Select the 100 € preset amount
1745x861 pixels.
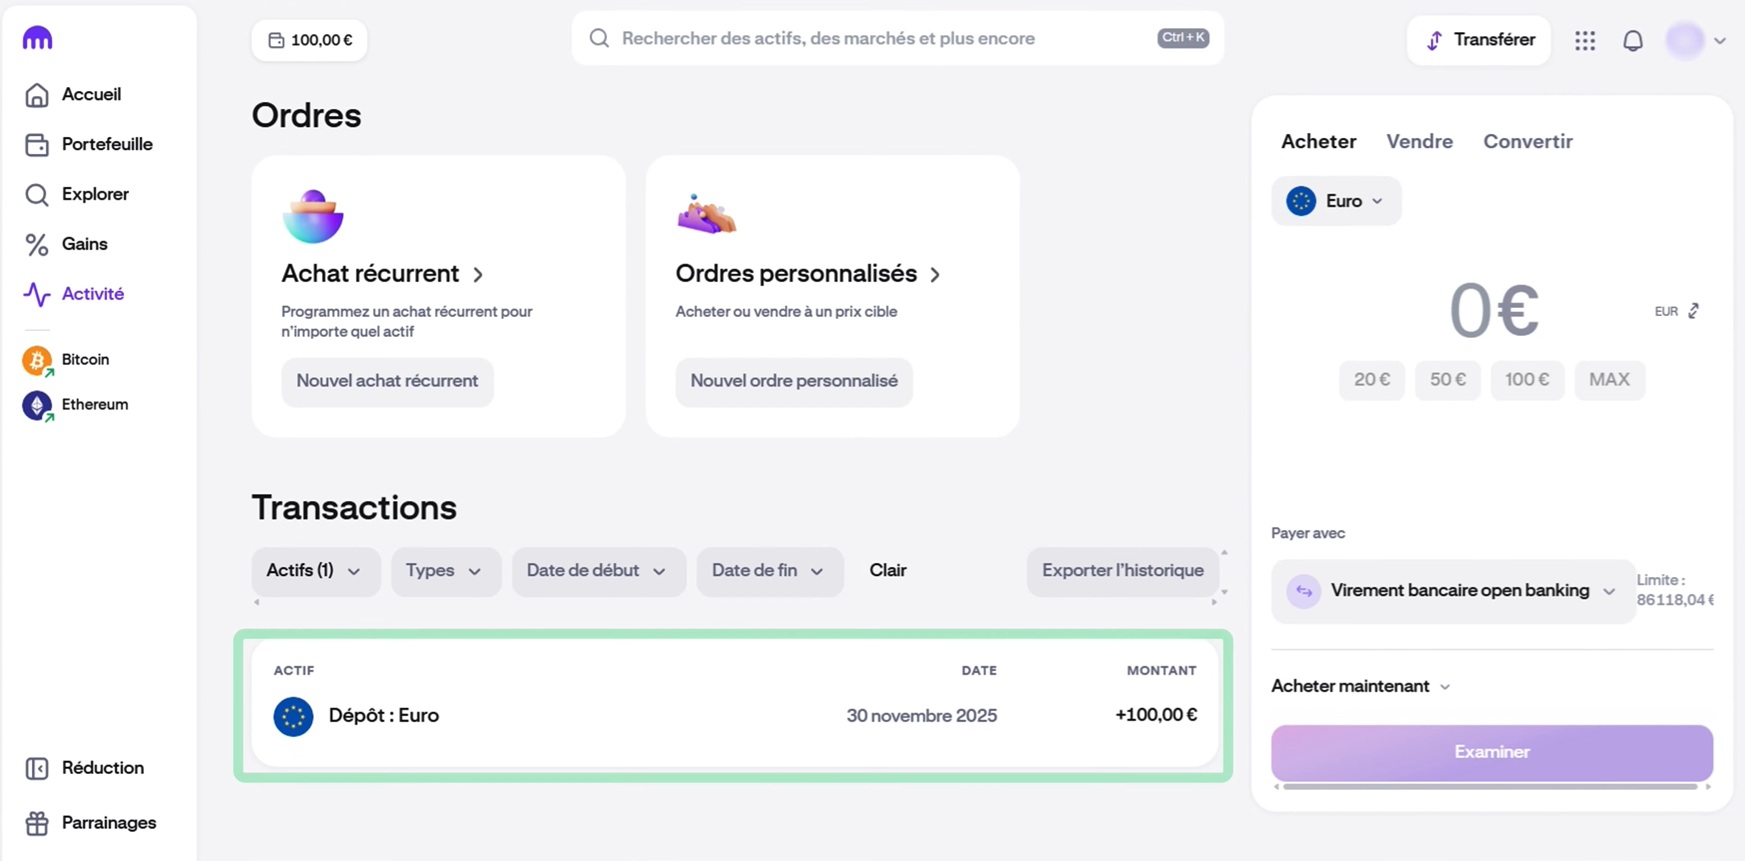(x=1527, y=380)
